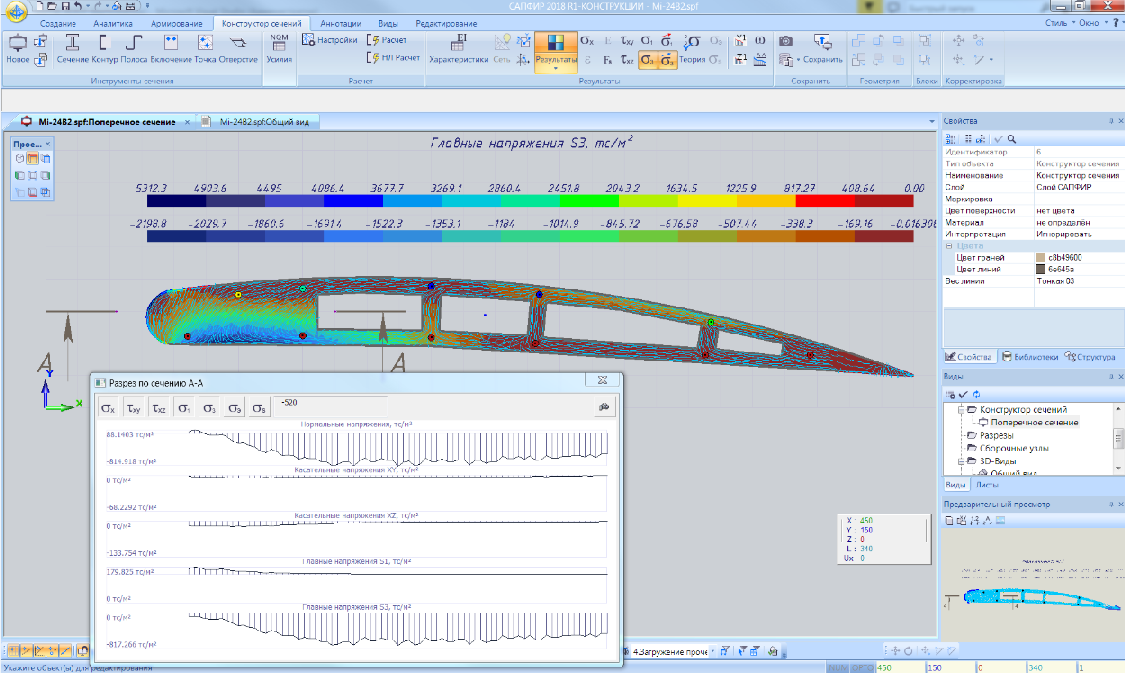The image size is (1125, 673).
Task: Collapse Конструктор сечений tree node
Action: [x=961, y=410]
